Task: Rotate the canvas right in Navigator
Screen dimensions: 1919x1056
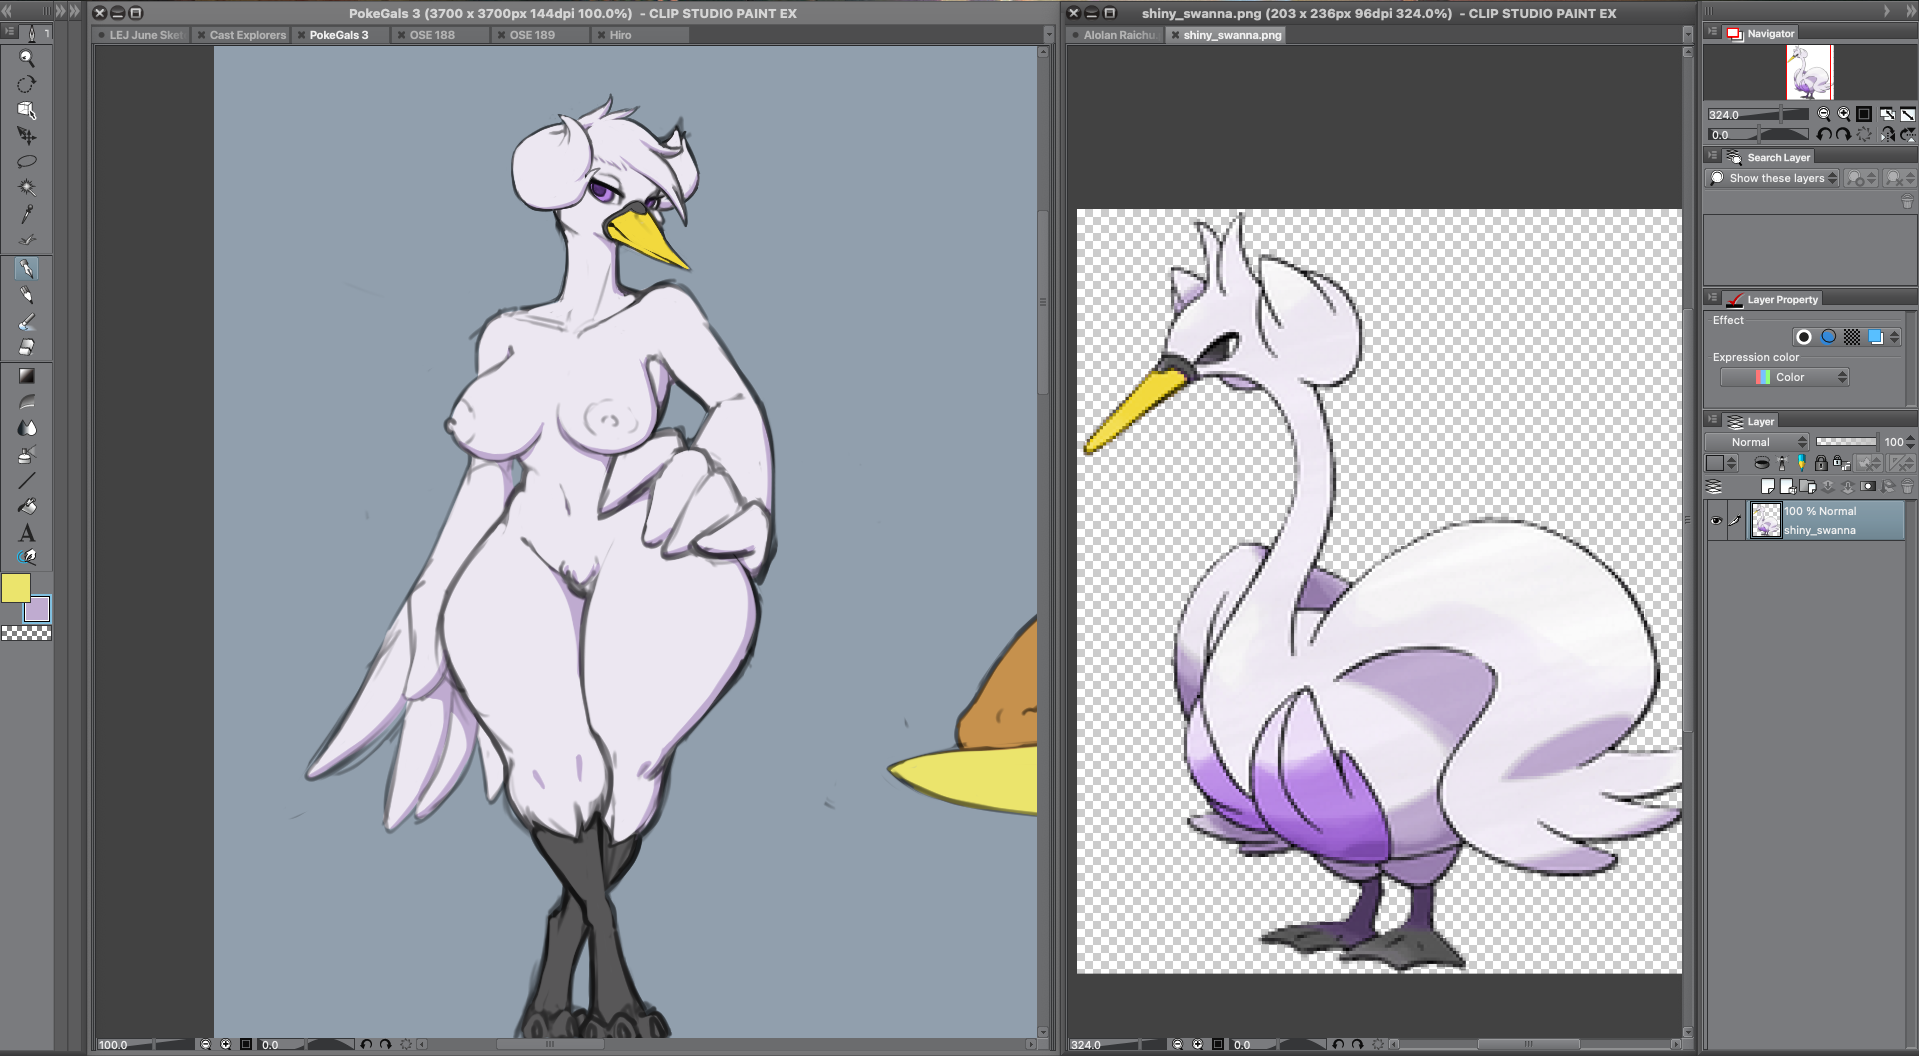Action: [1843, 134]
